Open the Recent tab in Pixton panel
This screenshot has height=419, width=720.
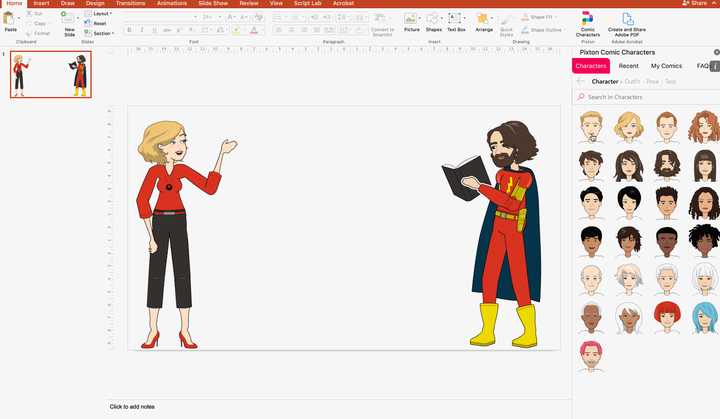coord(628,66)
